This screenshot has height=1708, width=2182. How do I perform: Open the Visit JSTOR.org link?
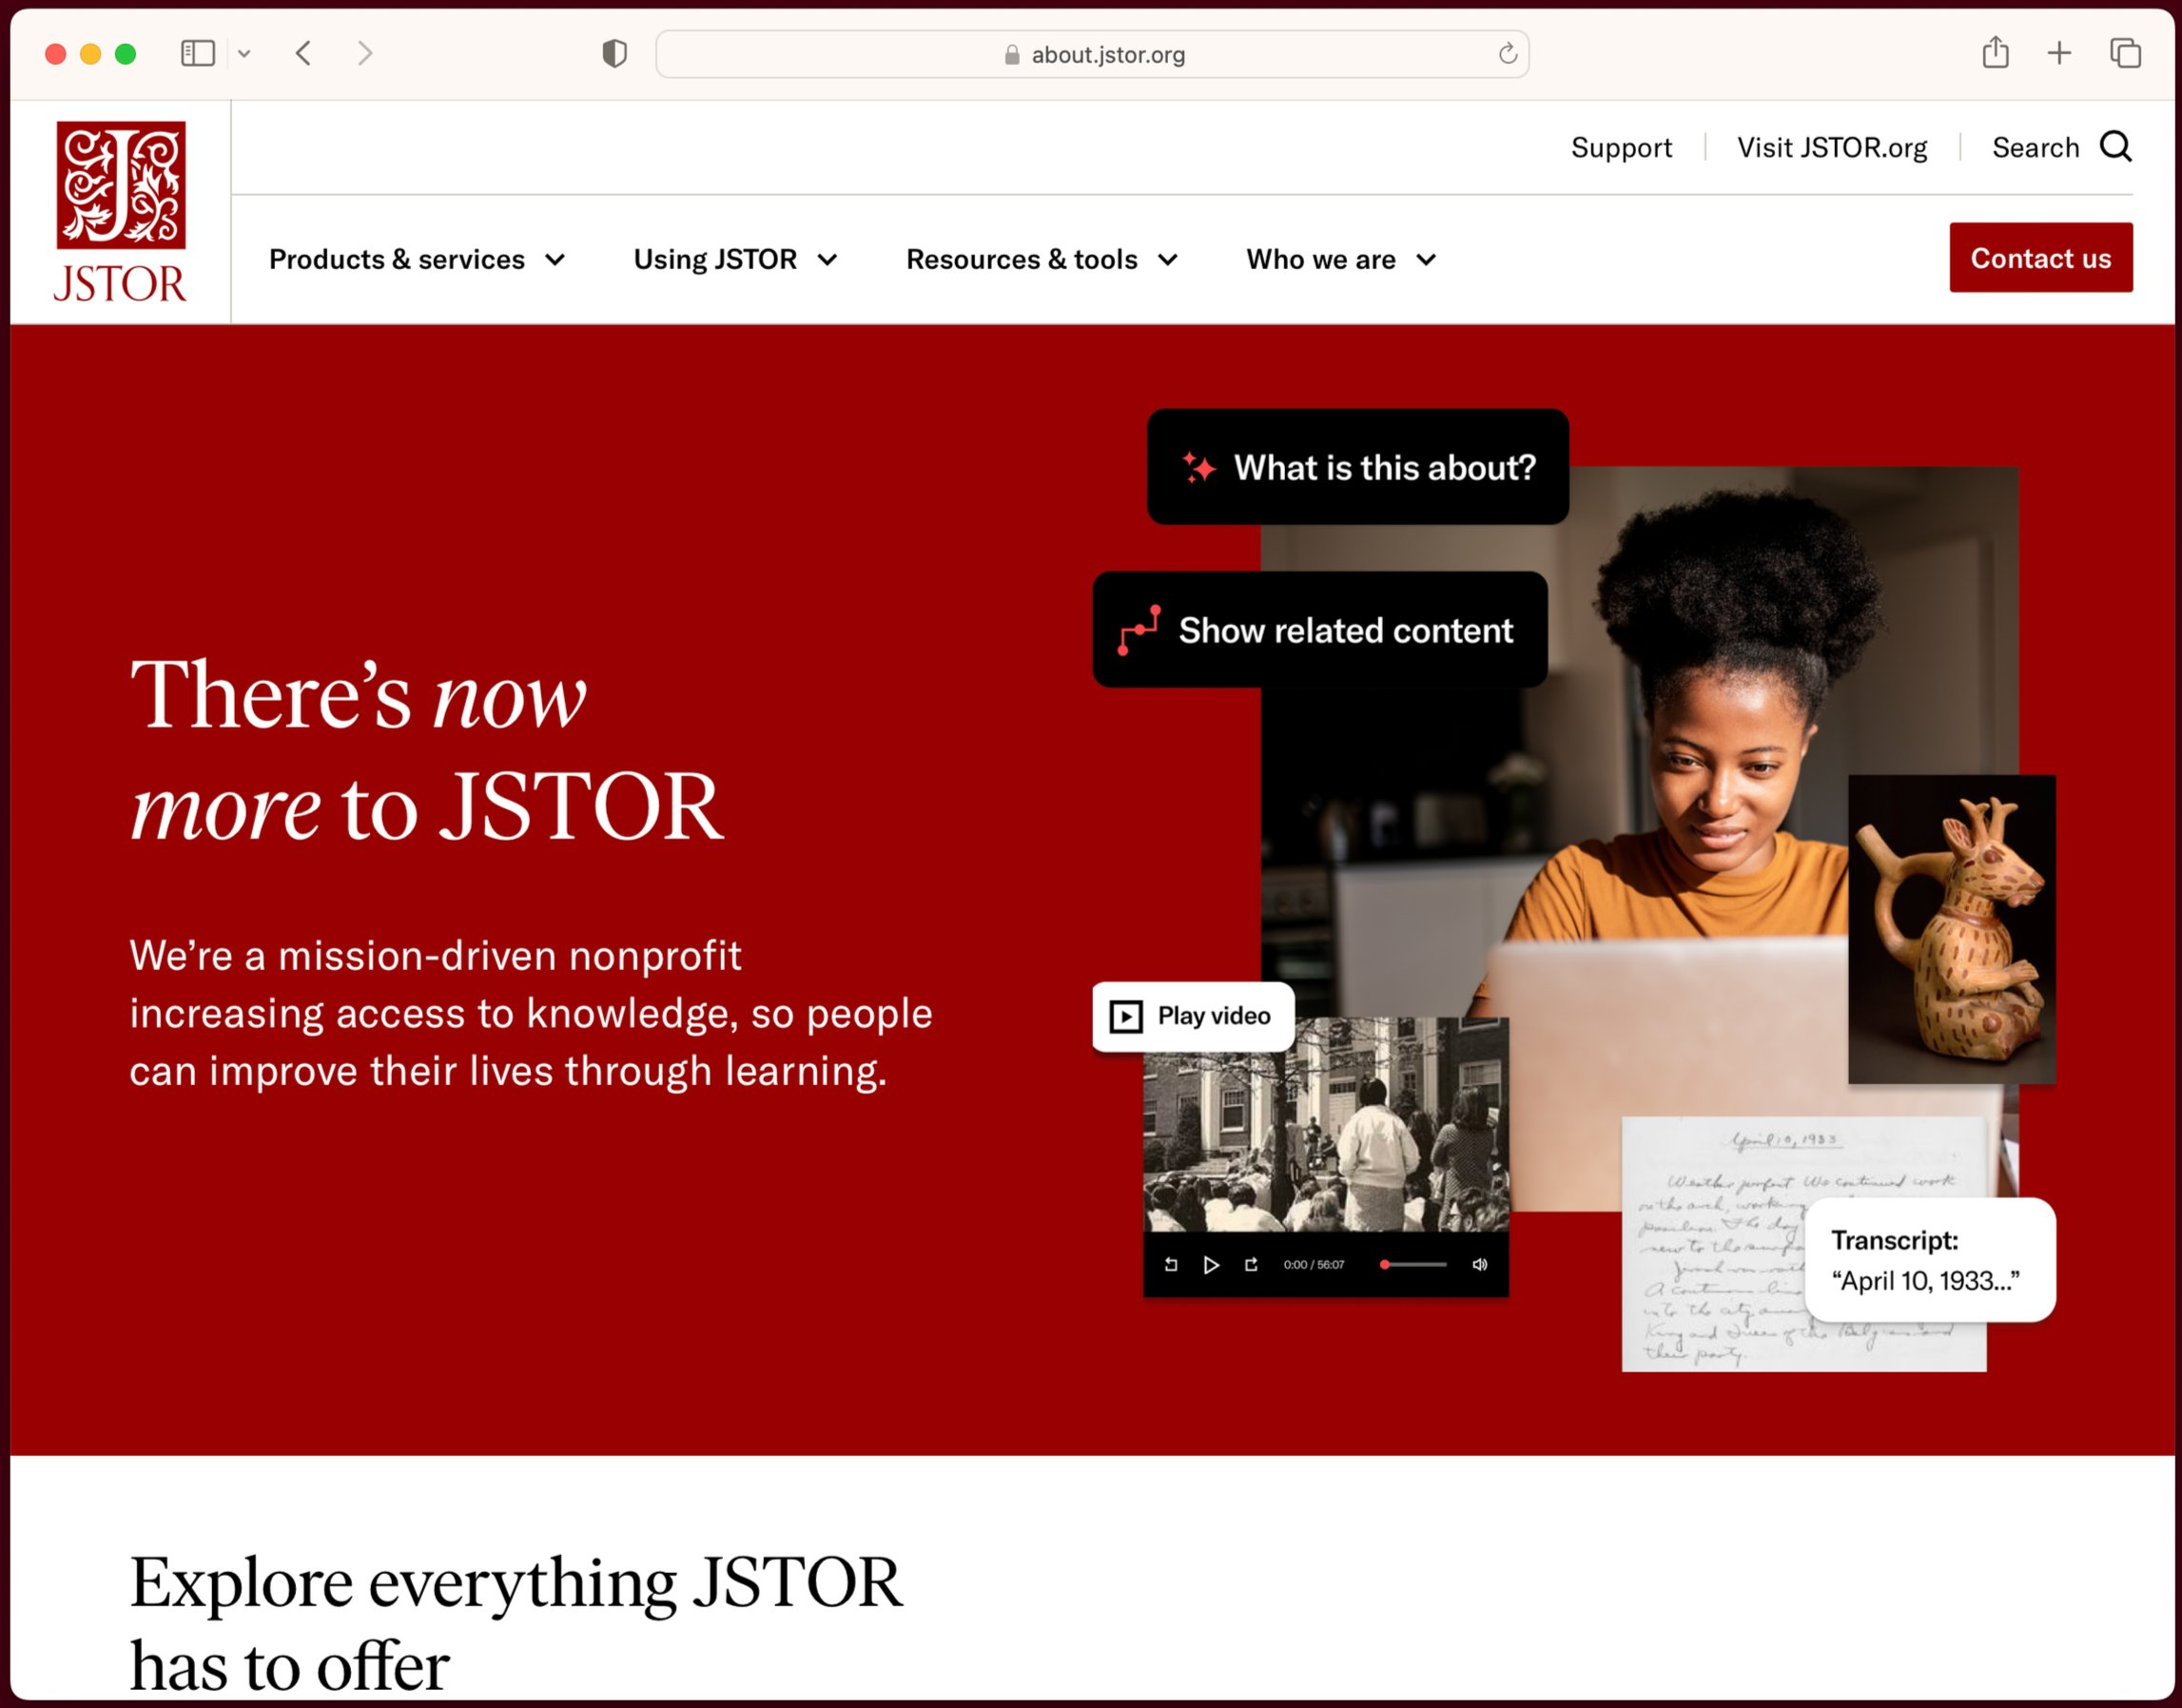tap(1831, 148)
